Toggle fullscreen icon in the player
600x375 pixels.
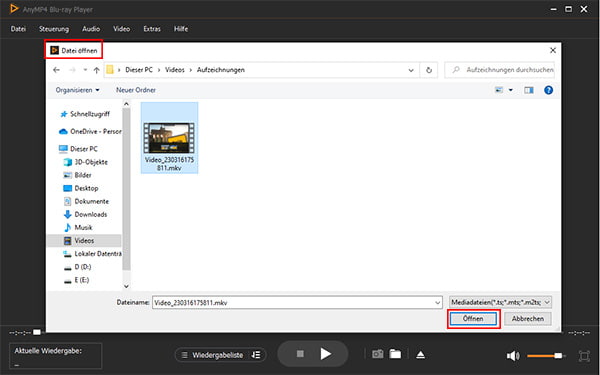[584, 356]
